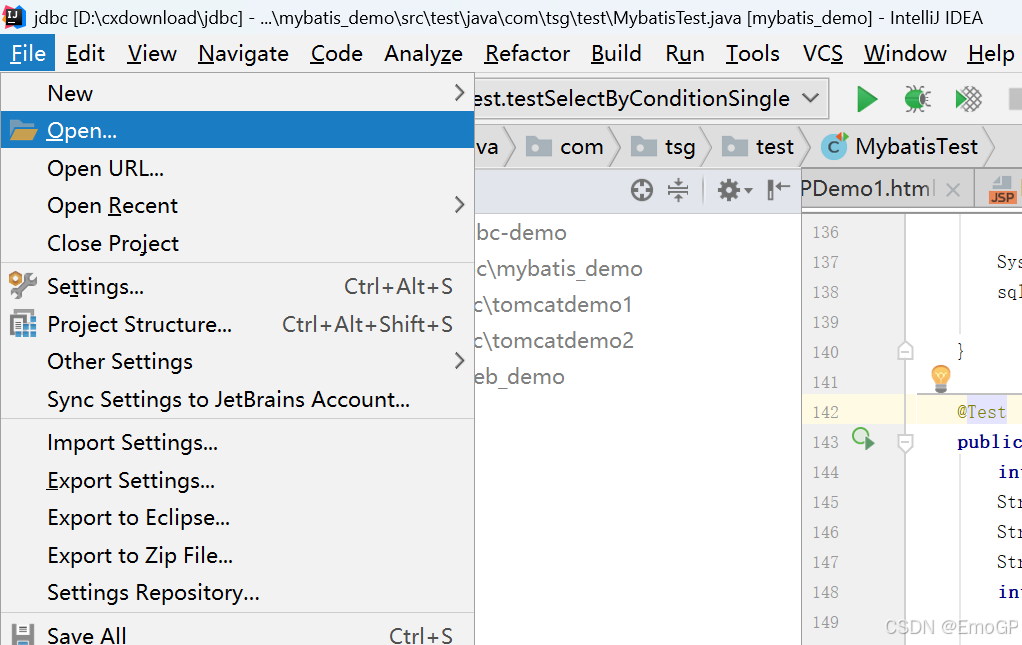
Task: Open the Build menu
Action: point(616,53)
